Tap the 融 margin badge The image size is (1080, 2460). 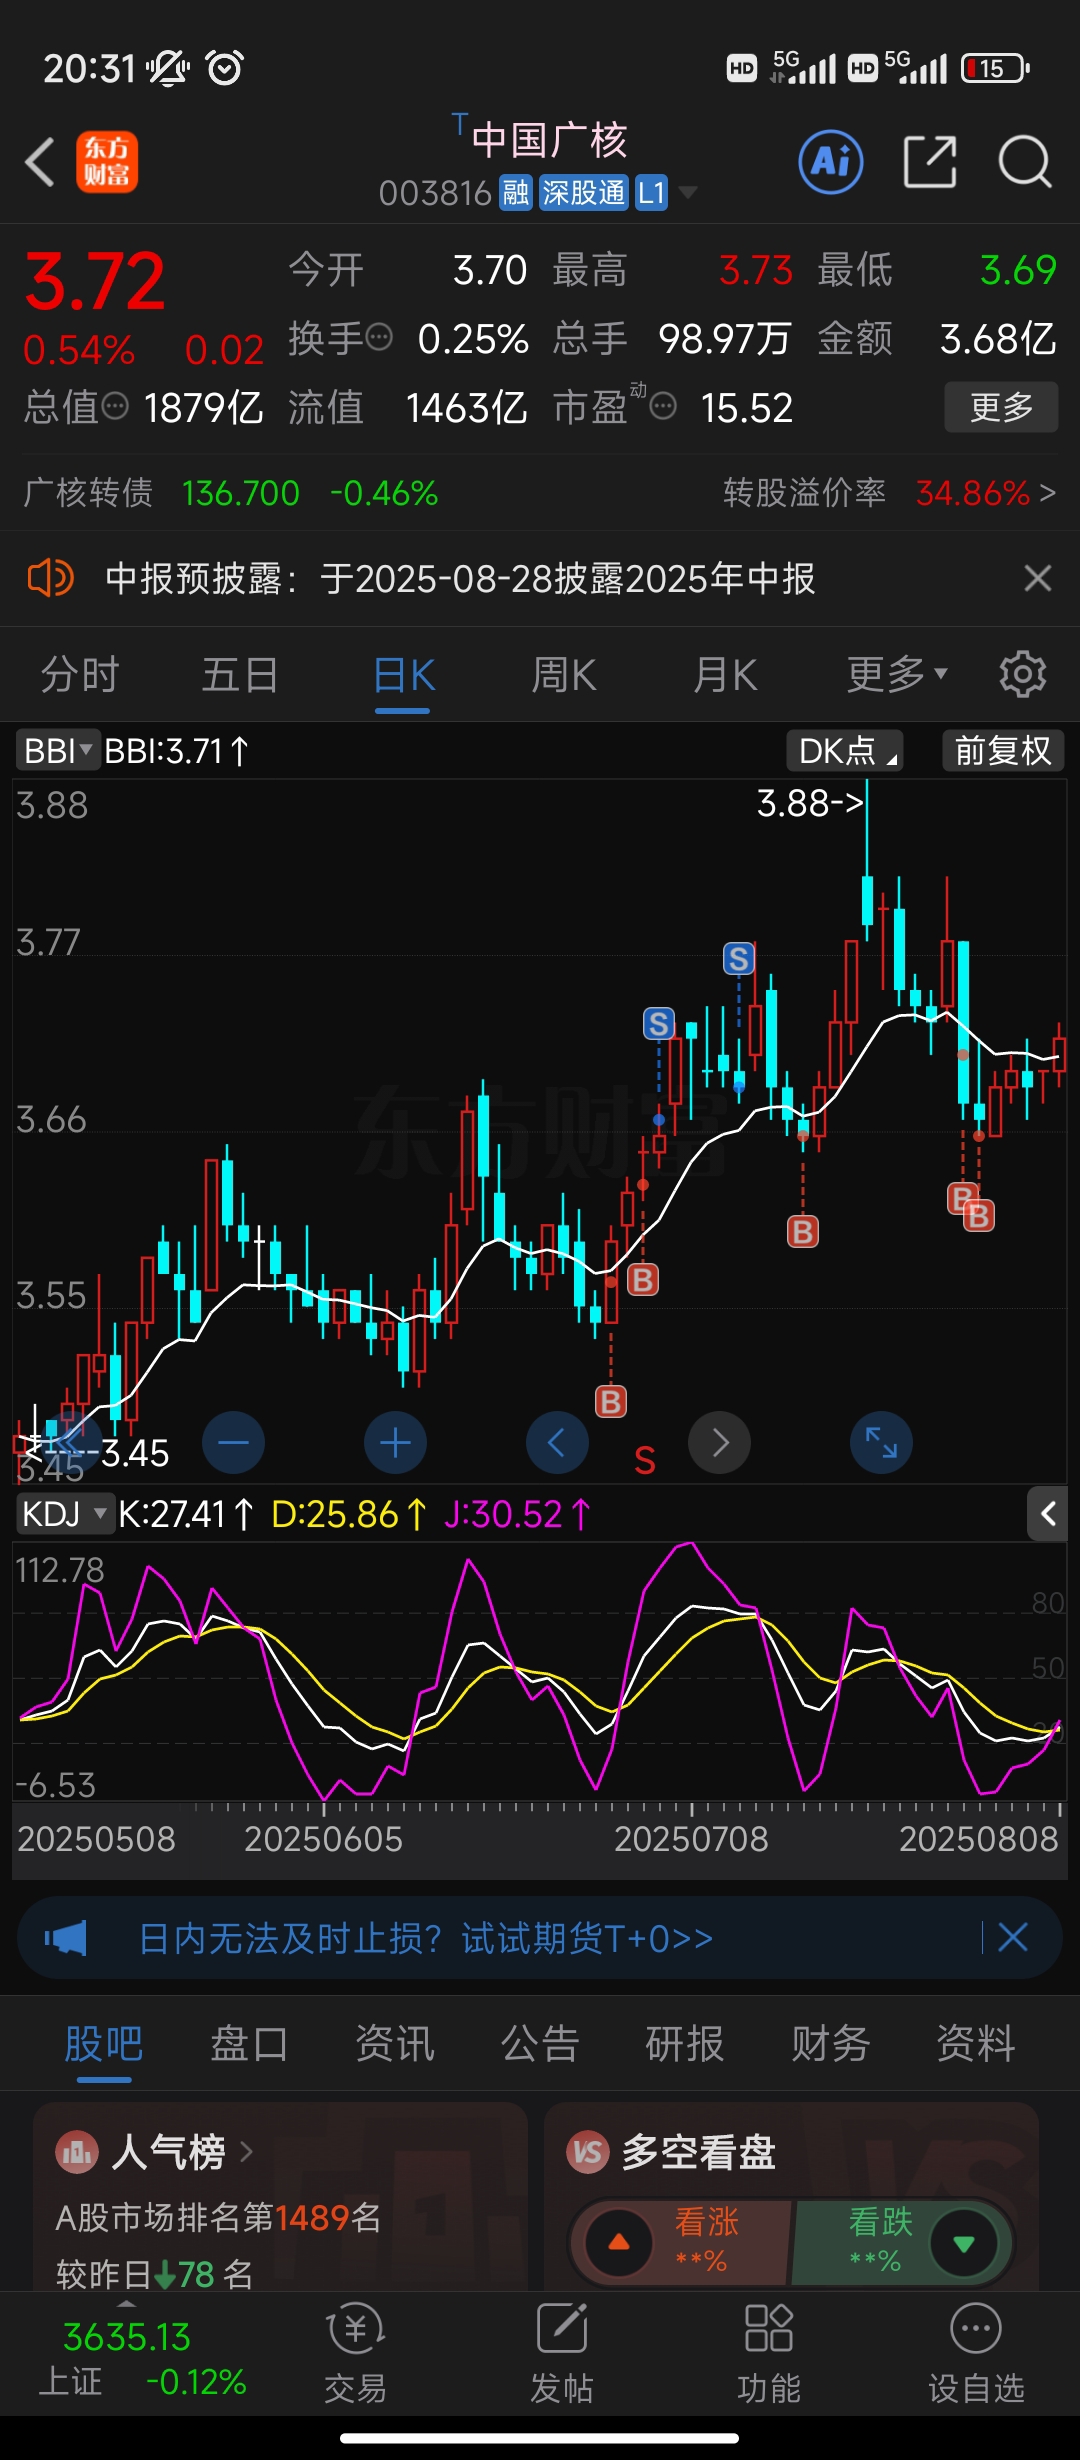click(516, 192)
